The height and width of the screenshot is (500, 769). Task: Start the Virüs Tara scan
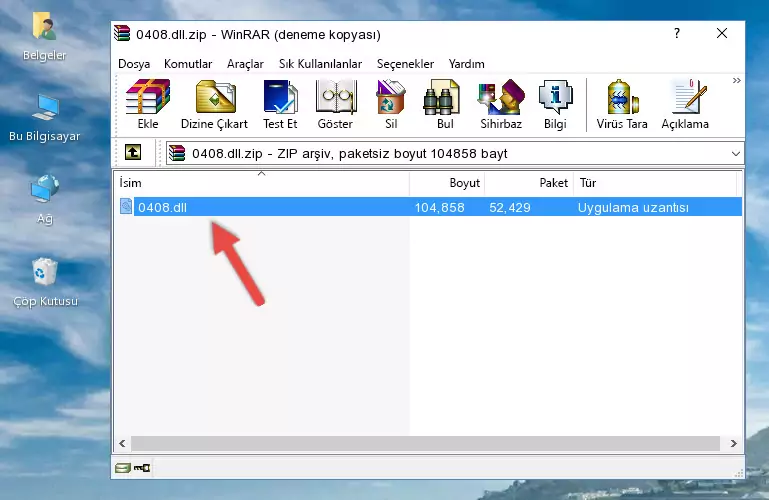622,104
